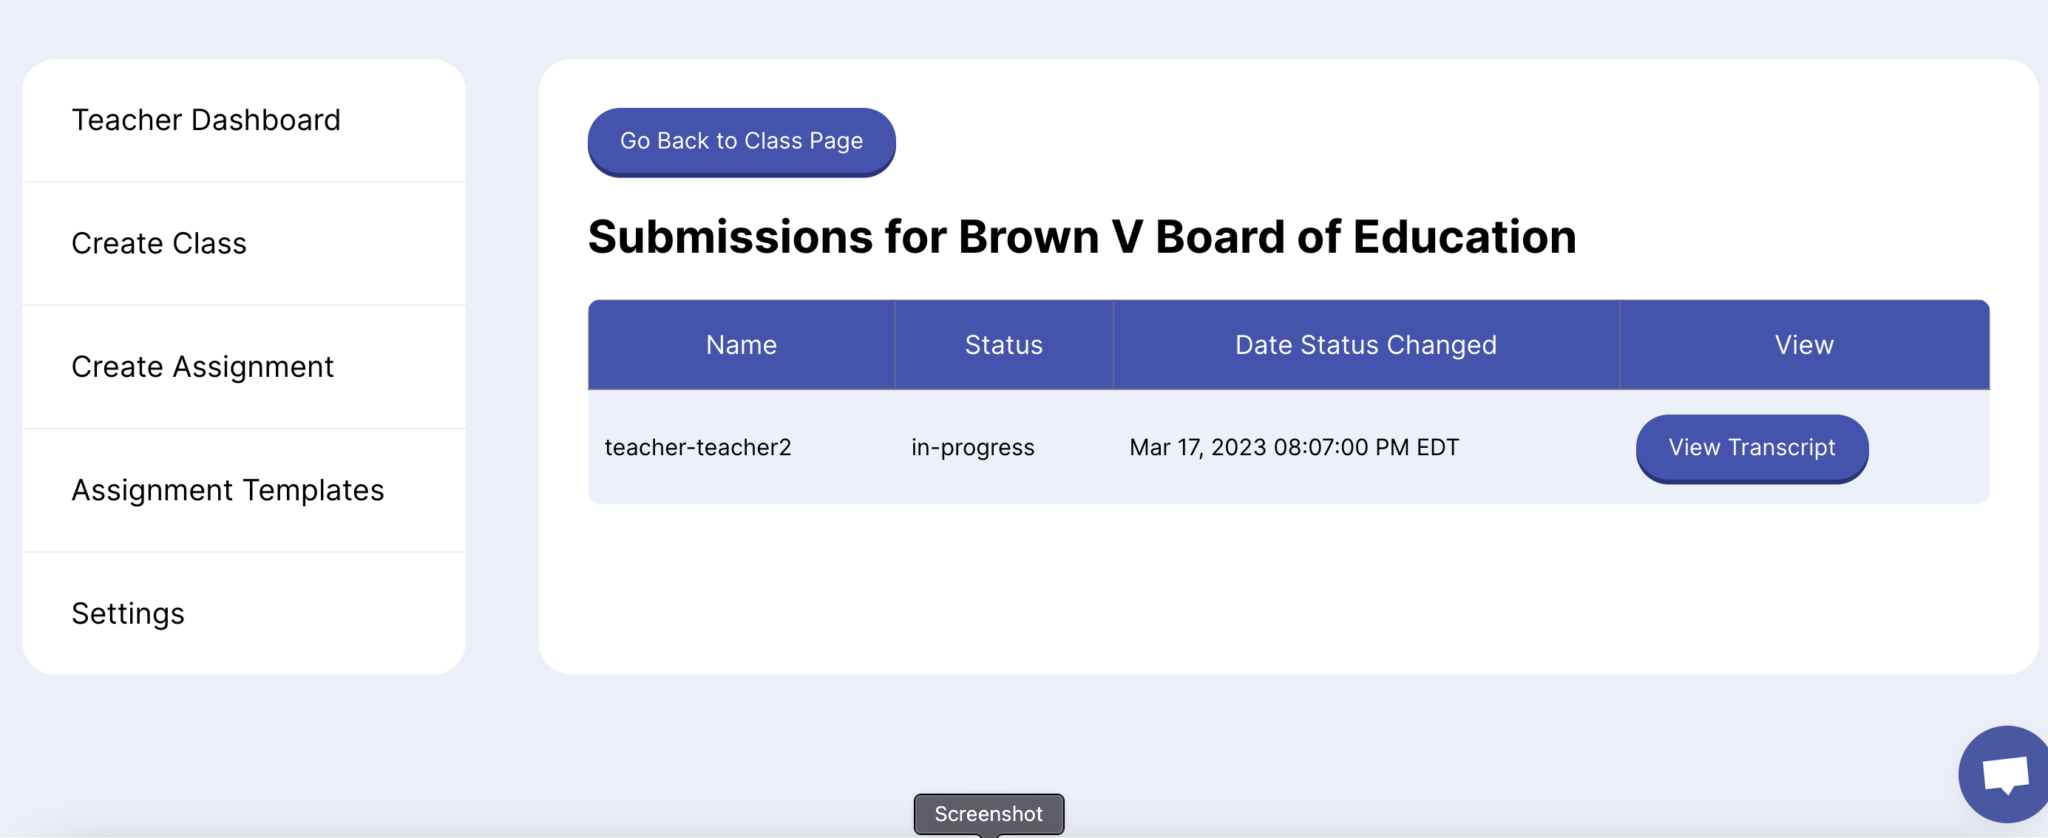
Task: Click the View column header
Action: (1803, 345)
